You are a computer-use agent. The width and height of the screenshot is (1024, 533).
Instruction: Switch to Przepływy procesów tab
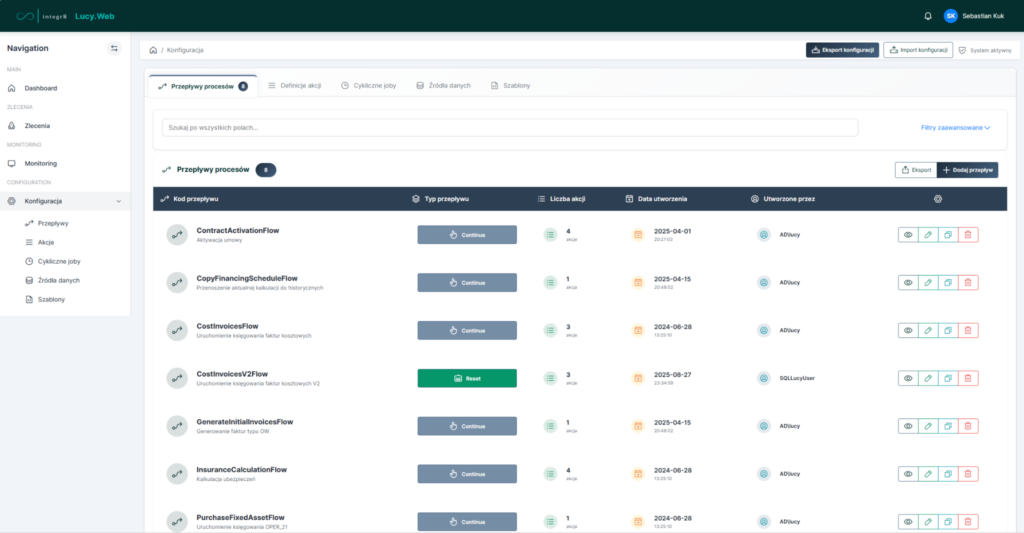[x=203, y=86]
